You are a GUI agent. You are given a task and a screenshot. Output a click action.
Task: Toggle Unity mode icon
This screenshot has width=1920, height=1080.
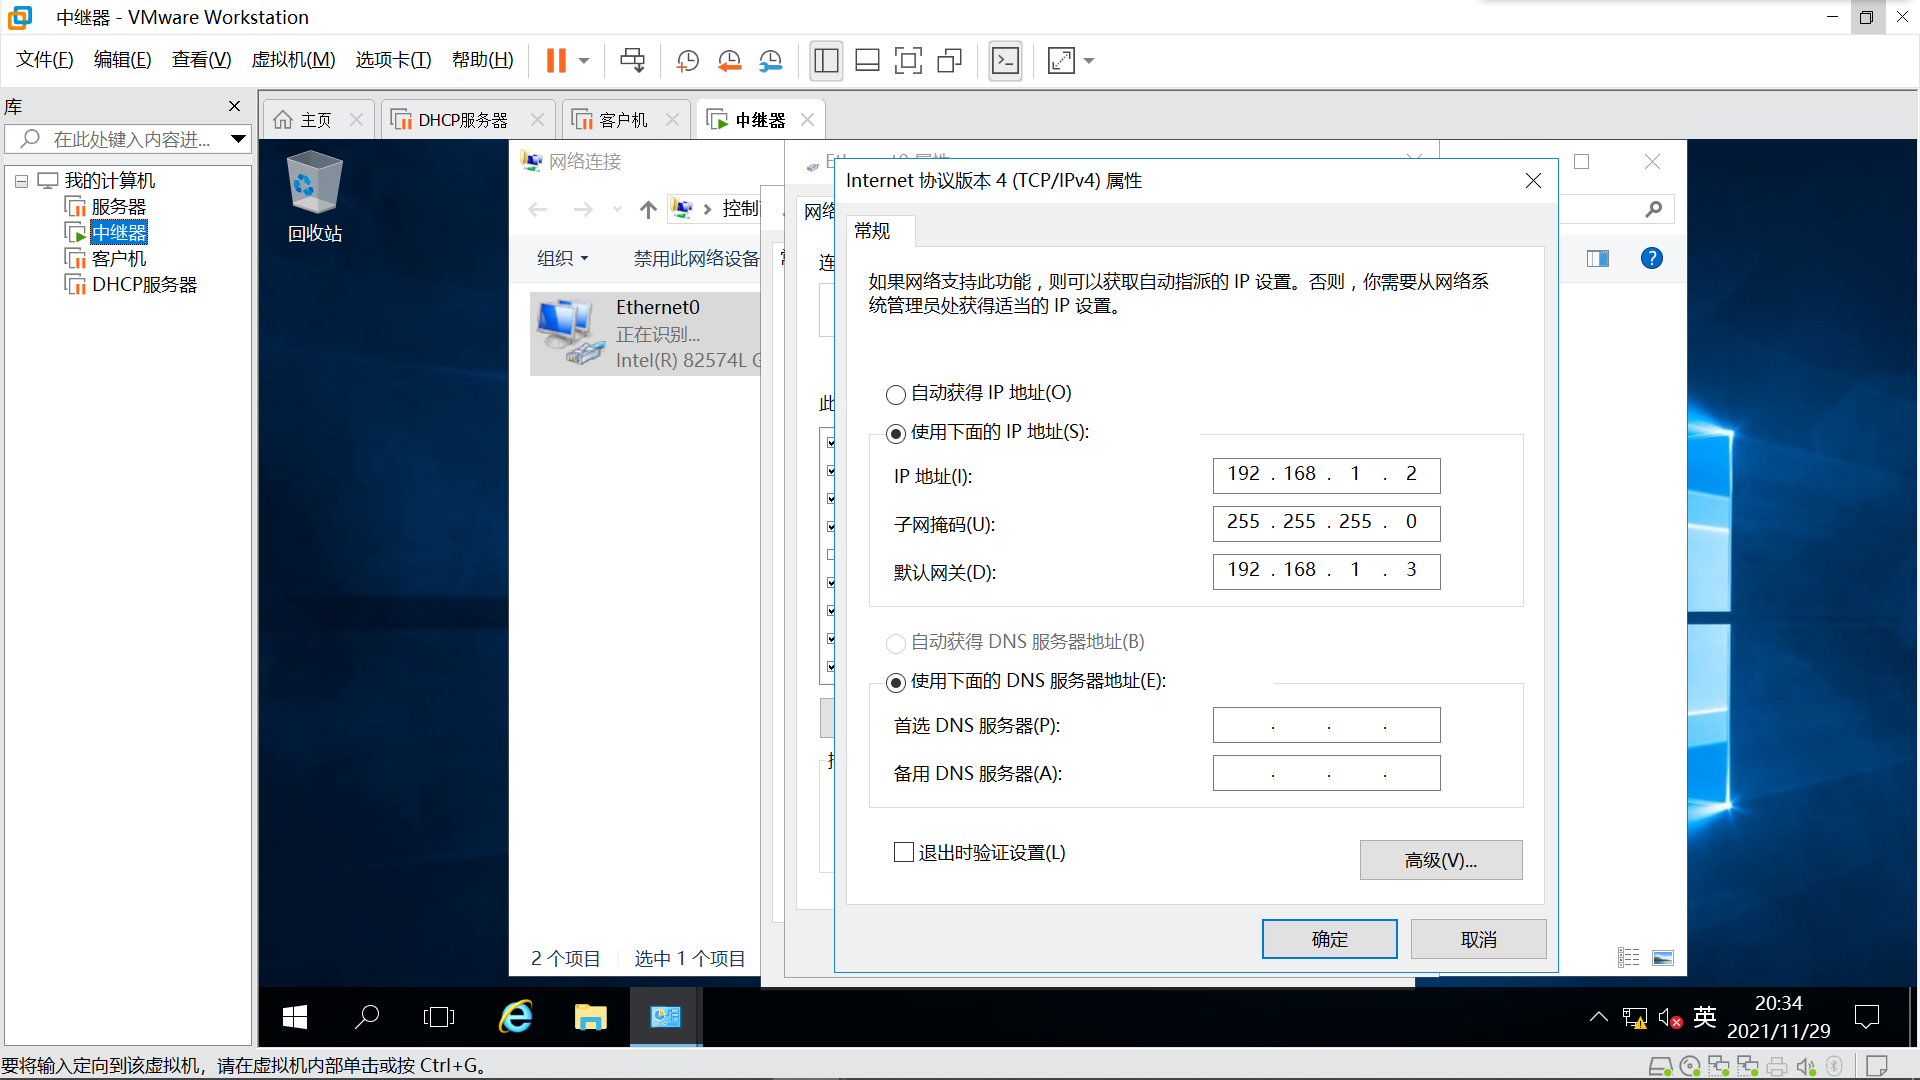coord(949,61)
